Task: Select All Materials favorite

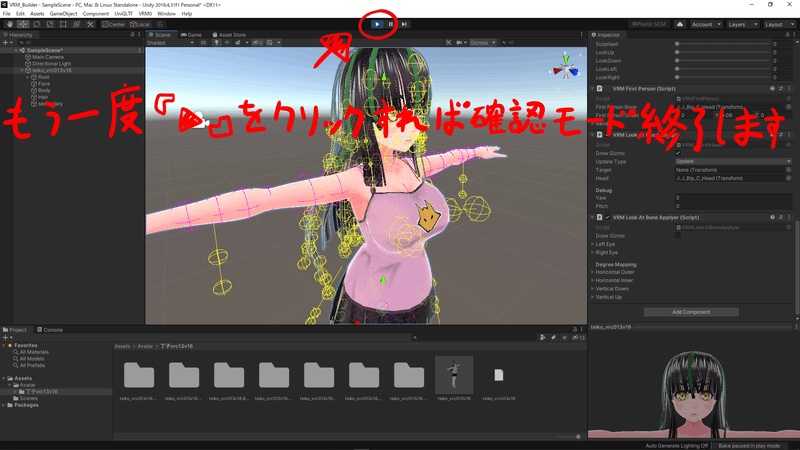Action: click(x=34, y=352)
